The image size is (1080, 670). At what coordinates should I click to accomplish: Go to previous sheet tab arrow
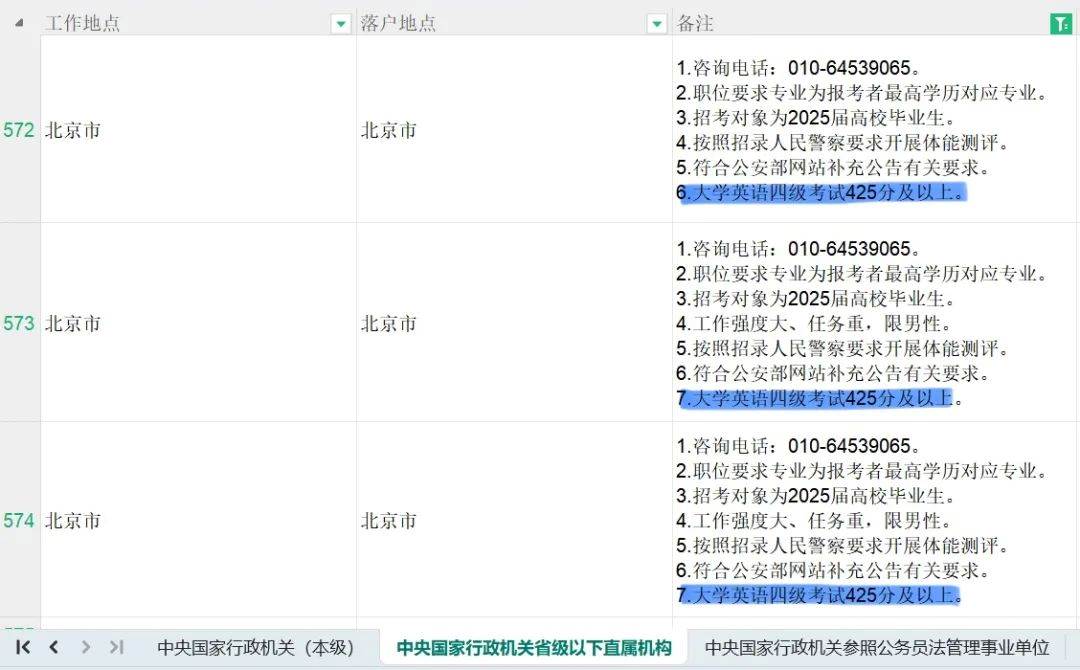pyautogui.click(x=54, y=647)
